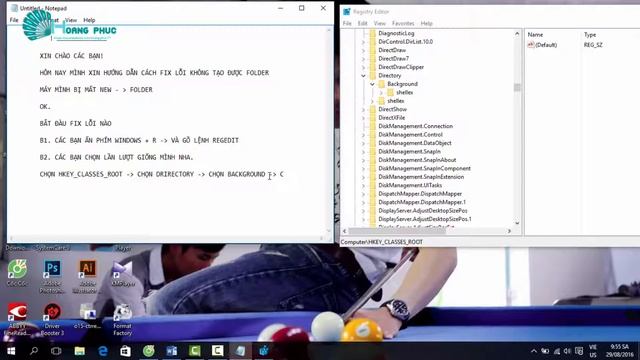Select DiskManagement.SnapIn key

point(409,151)
